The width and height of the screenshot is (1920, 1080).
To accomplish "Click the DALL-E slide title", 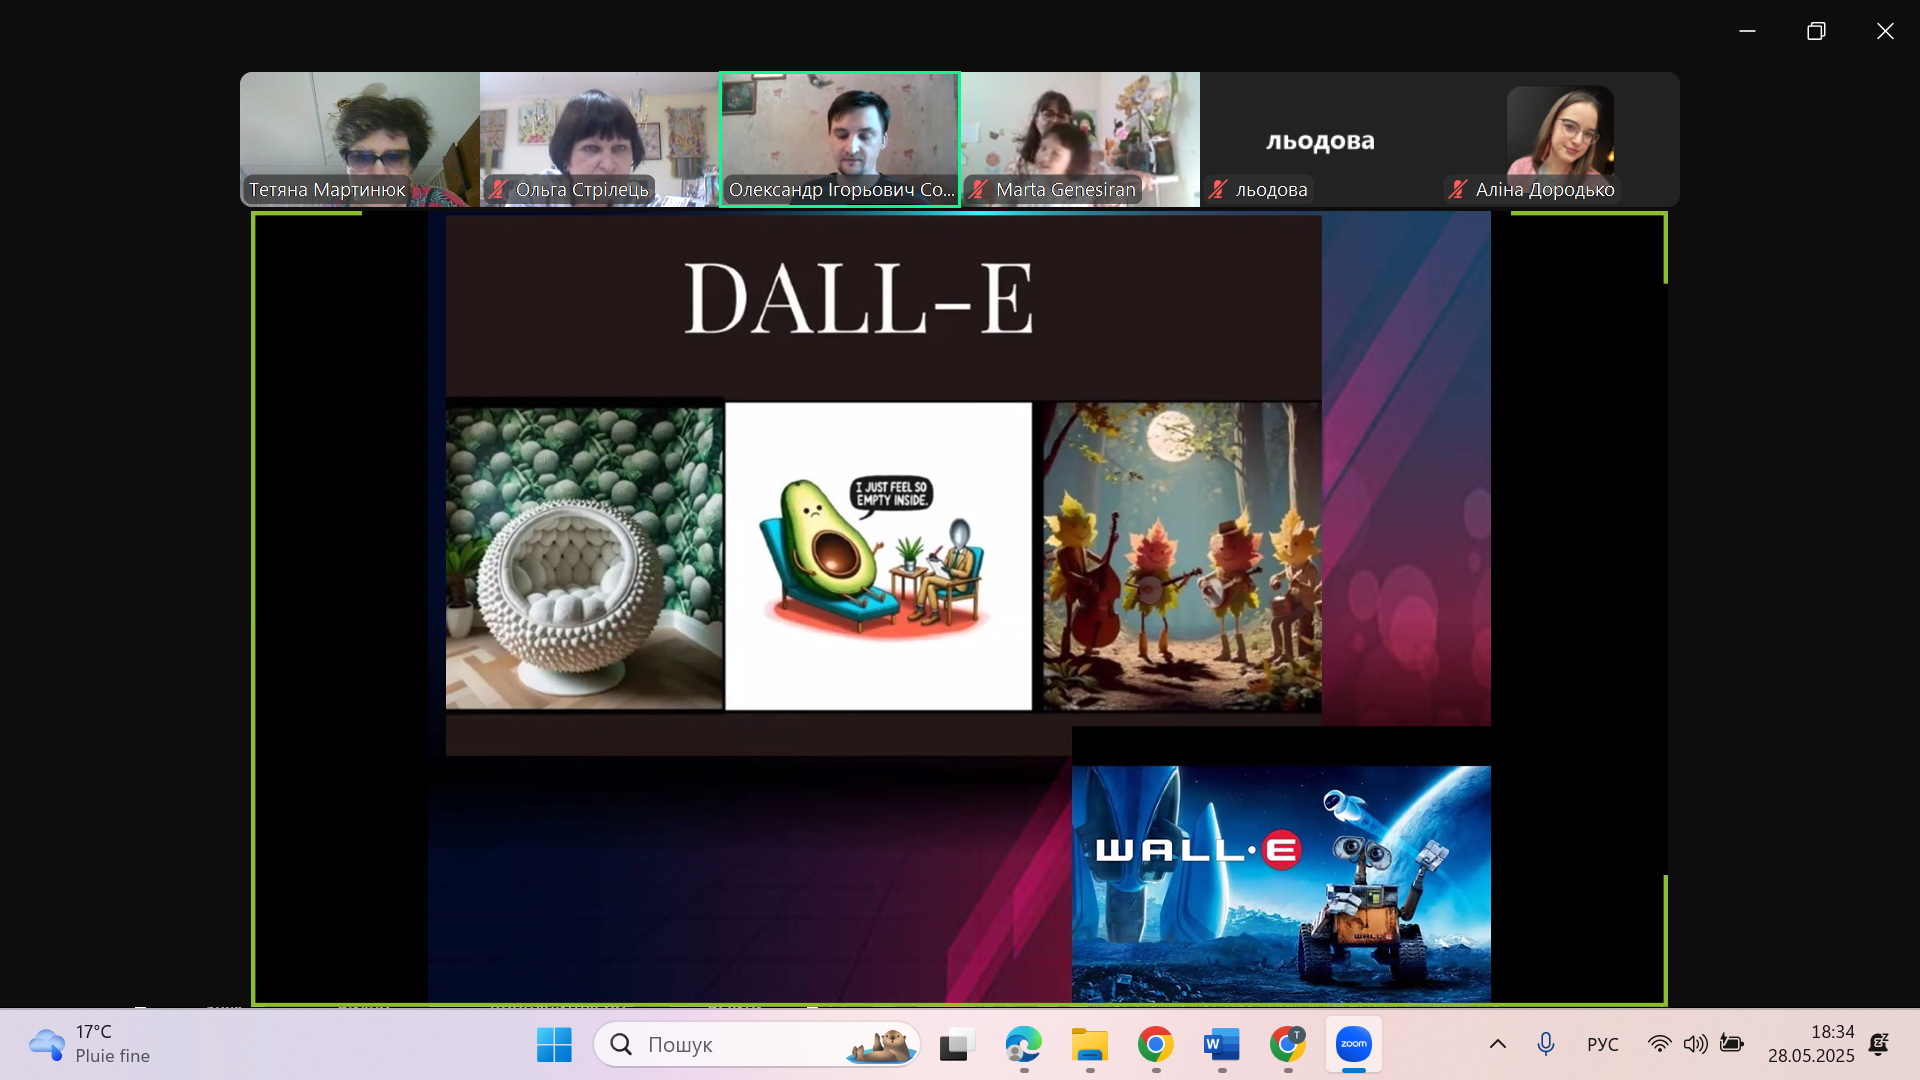I will tap(858, 299).
